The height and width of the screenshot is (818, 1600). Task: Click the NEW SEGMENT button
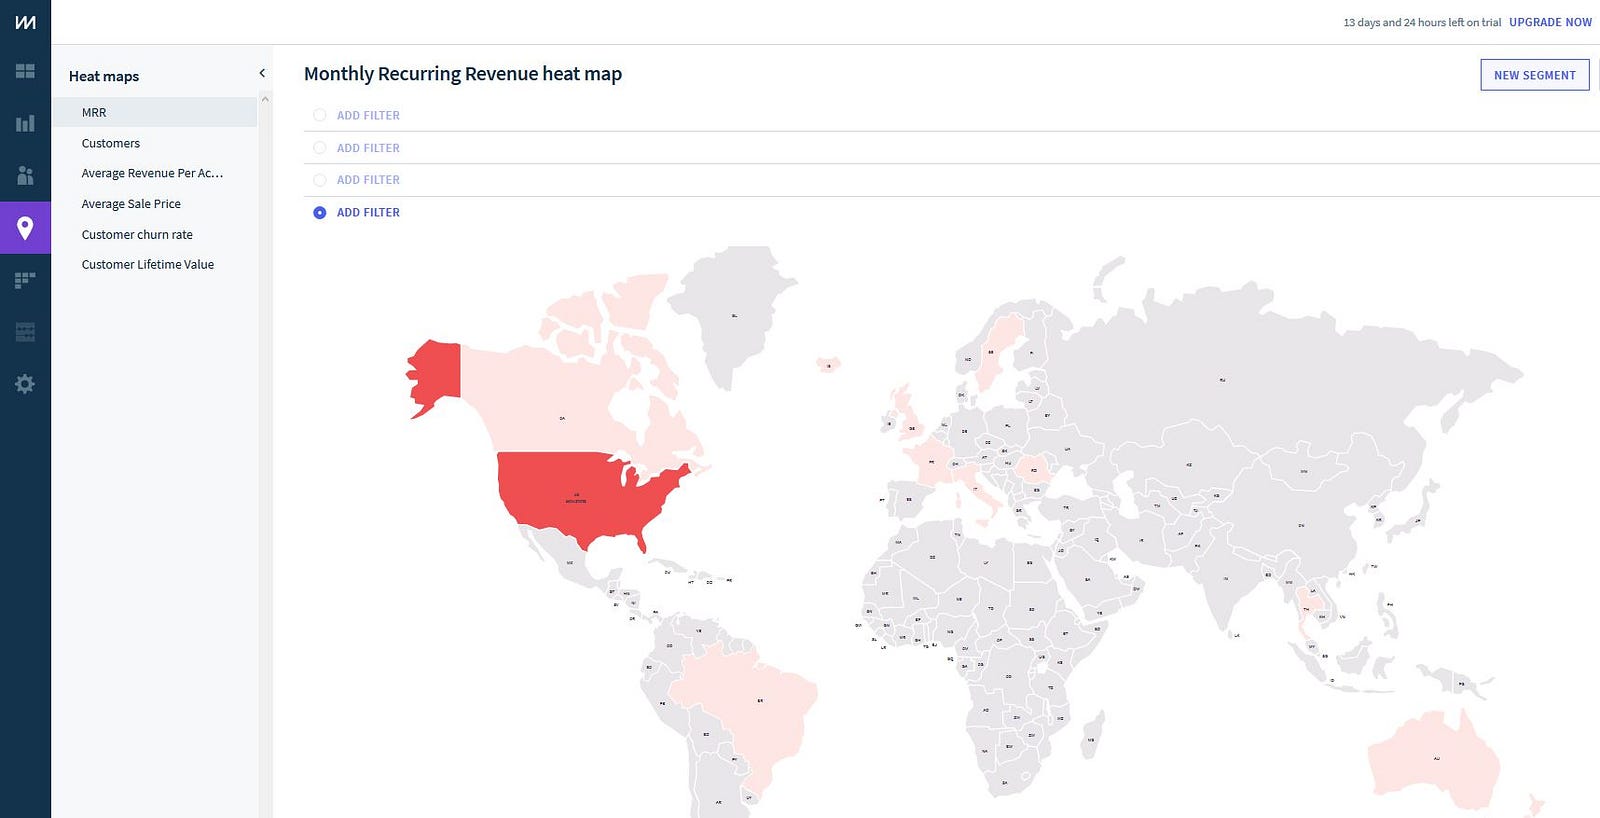(1534, 75)
